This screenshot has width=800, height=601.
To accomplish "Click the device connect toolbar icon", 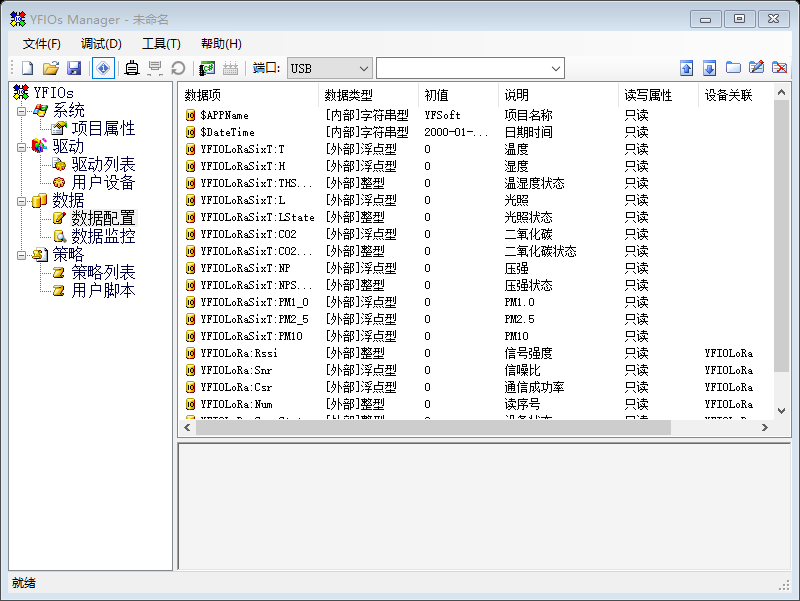I will [132, 68].
